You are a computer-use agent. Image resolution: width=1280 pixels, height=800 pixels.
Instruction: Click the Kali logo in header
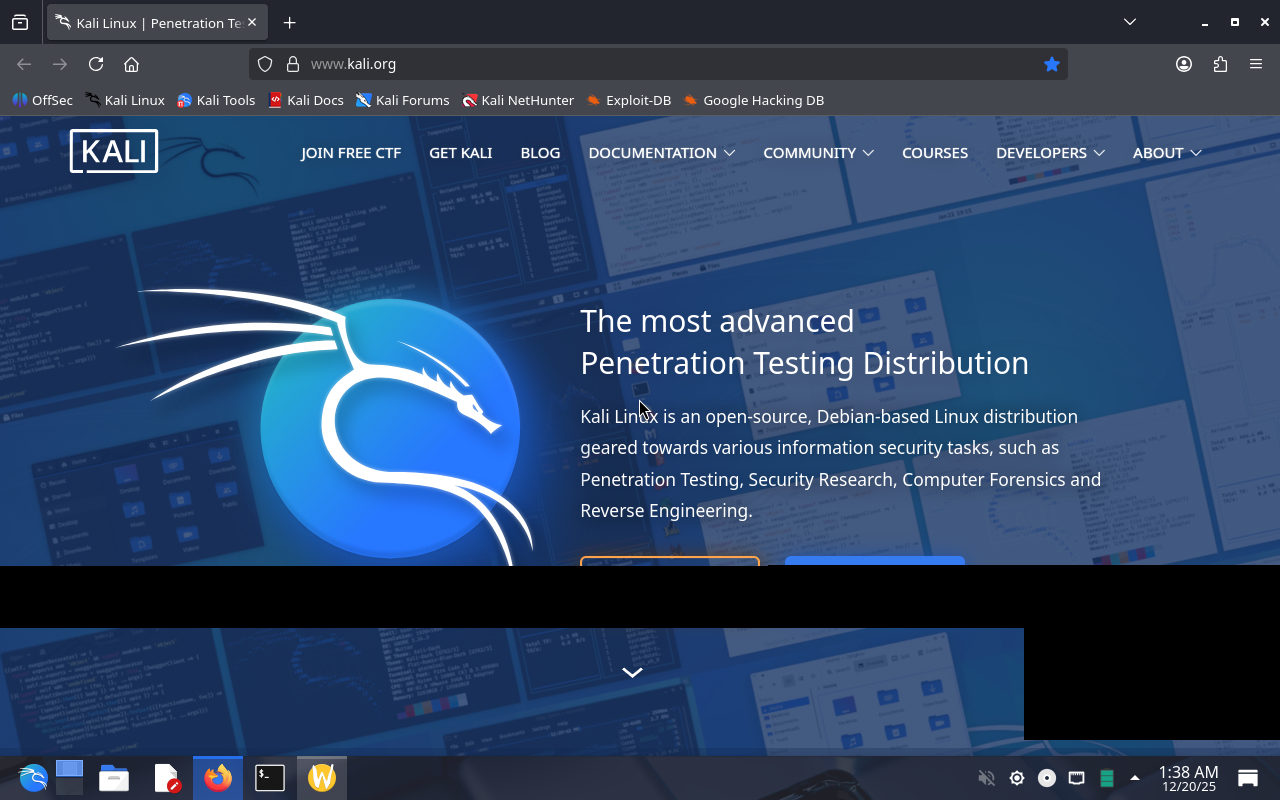[x=114, y=152]
